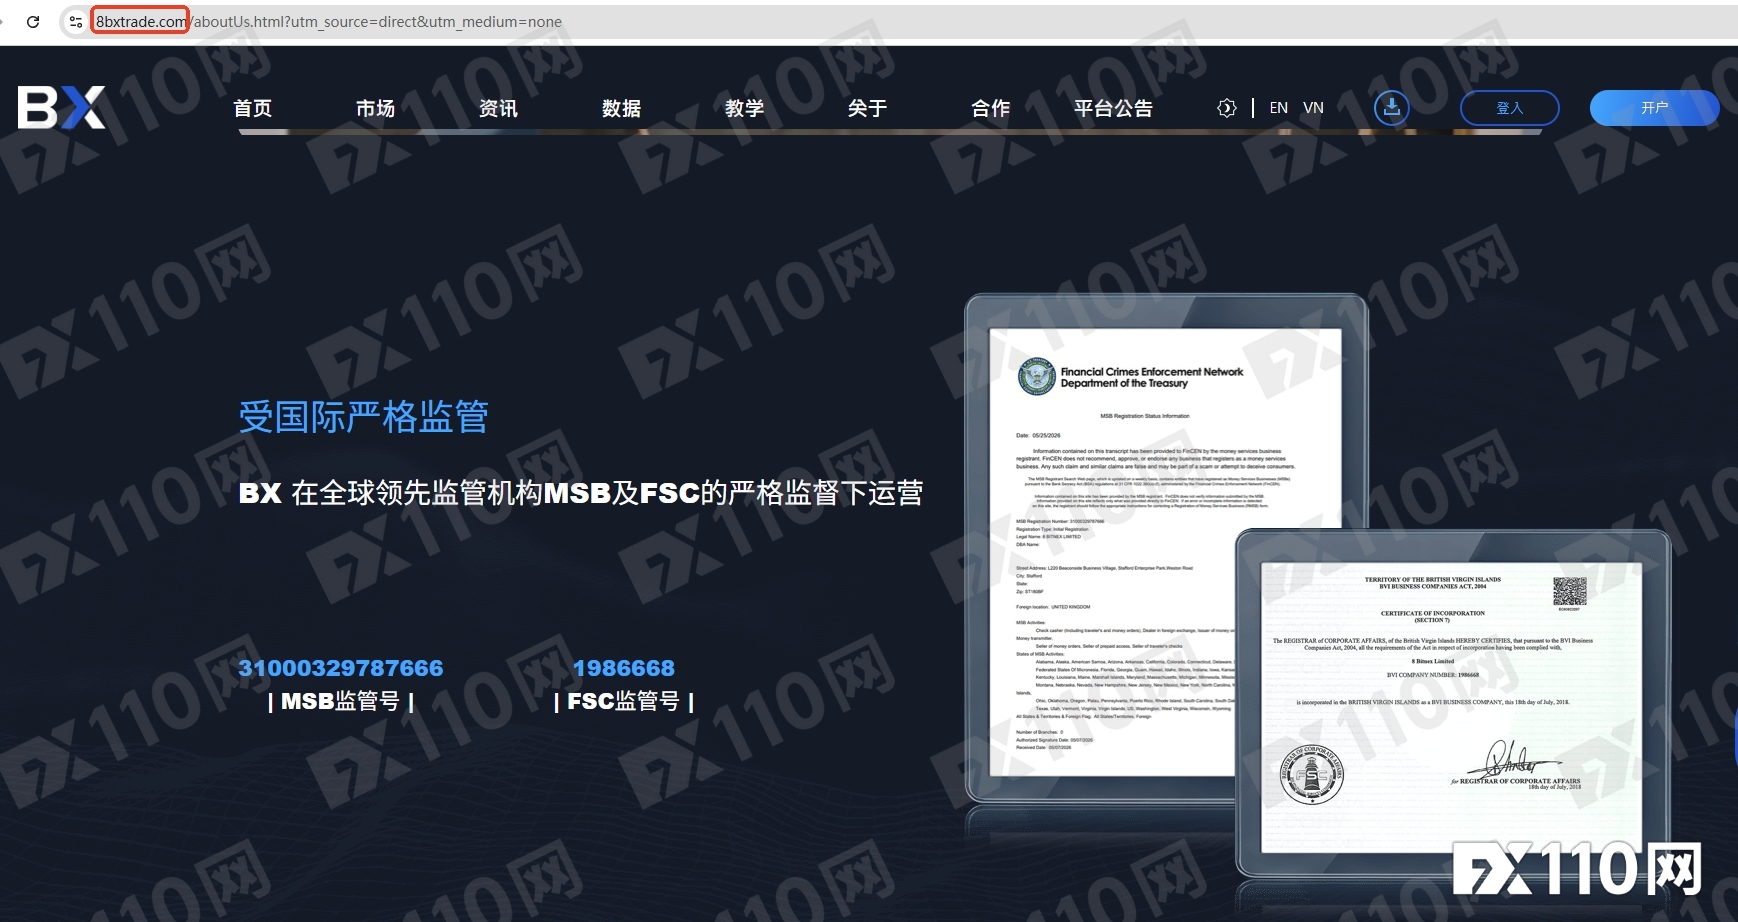Open the 关于 menu item

pos(868,108)
